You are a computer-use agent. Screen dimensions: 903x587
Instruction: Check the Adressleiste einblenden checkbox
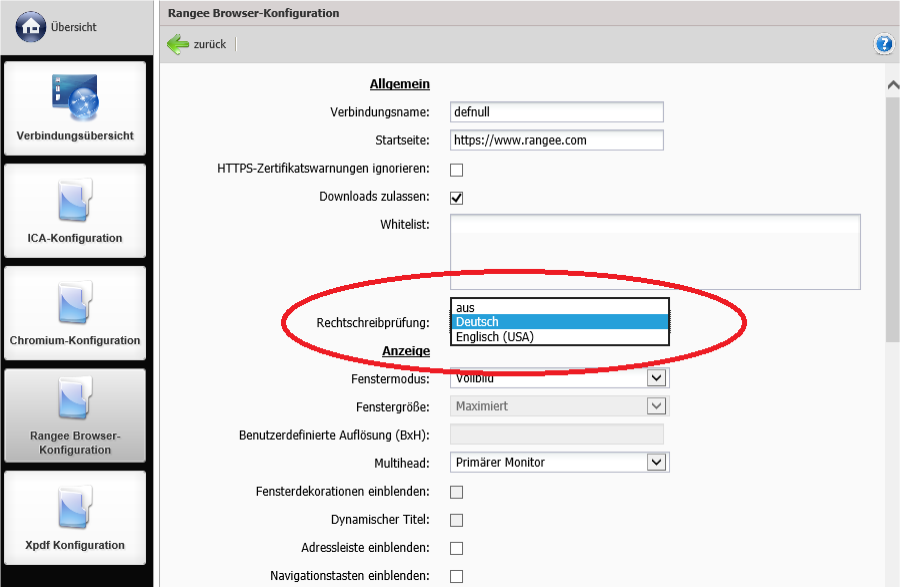456,548
